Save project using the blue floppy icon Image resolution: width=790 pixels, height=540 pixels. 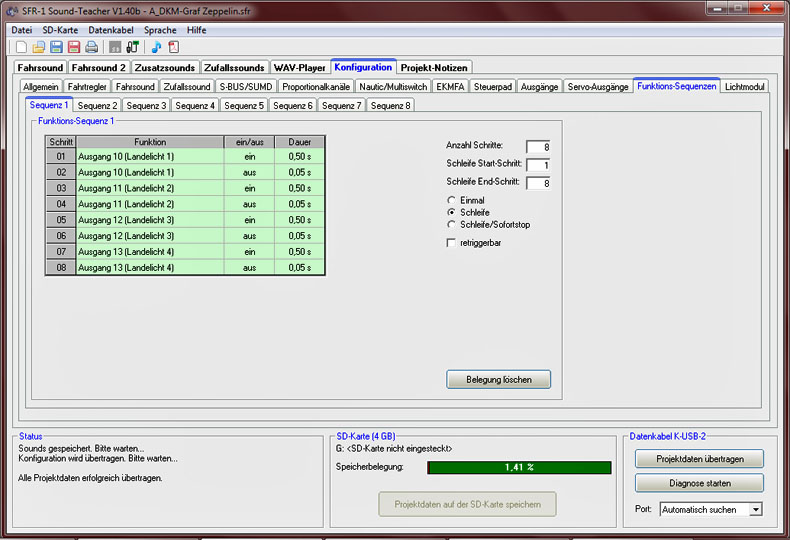56,47
